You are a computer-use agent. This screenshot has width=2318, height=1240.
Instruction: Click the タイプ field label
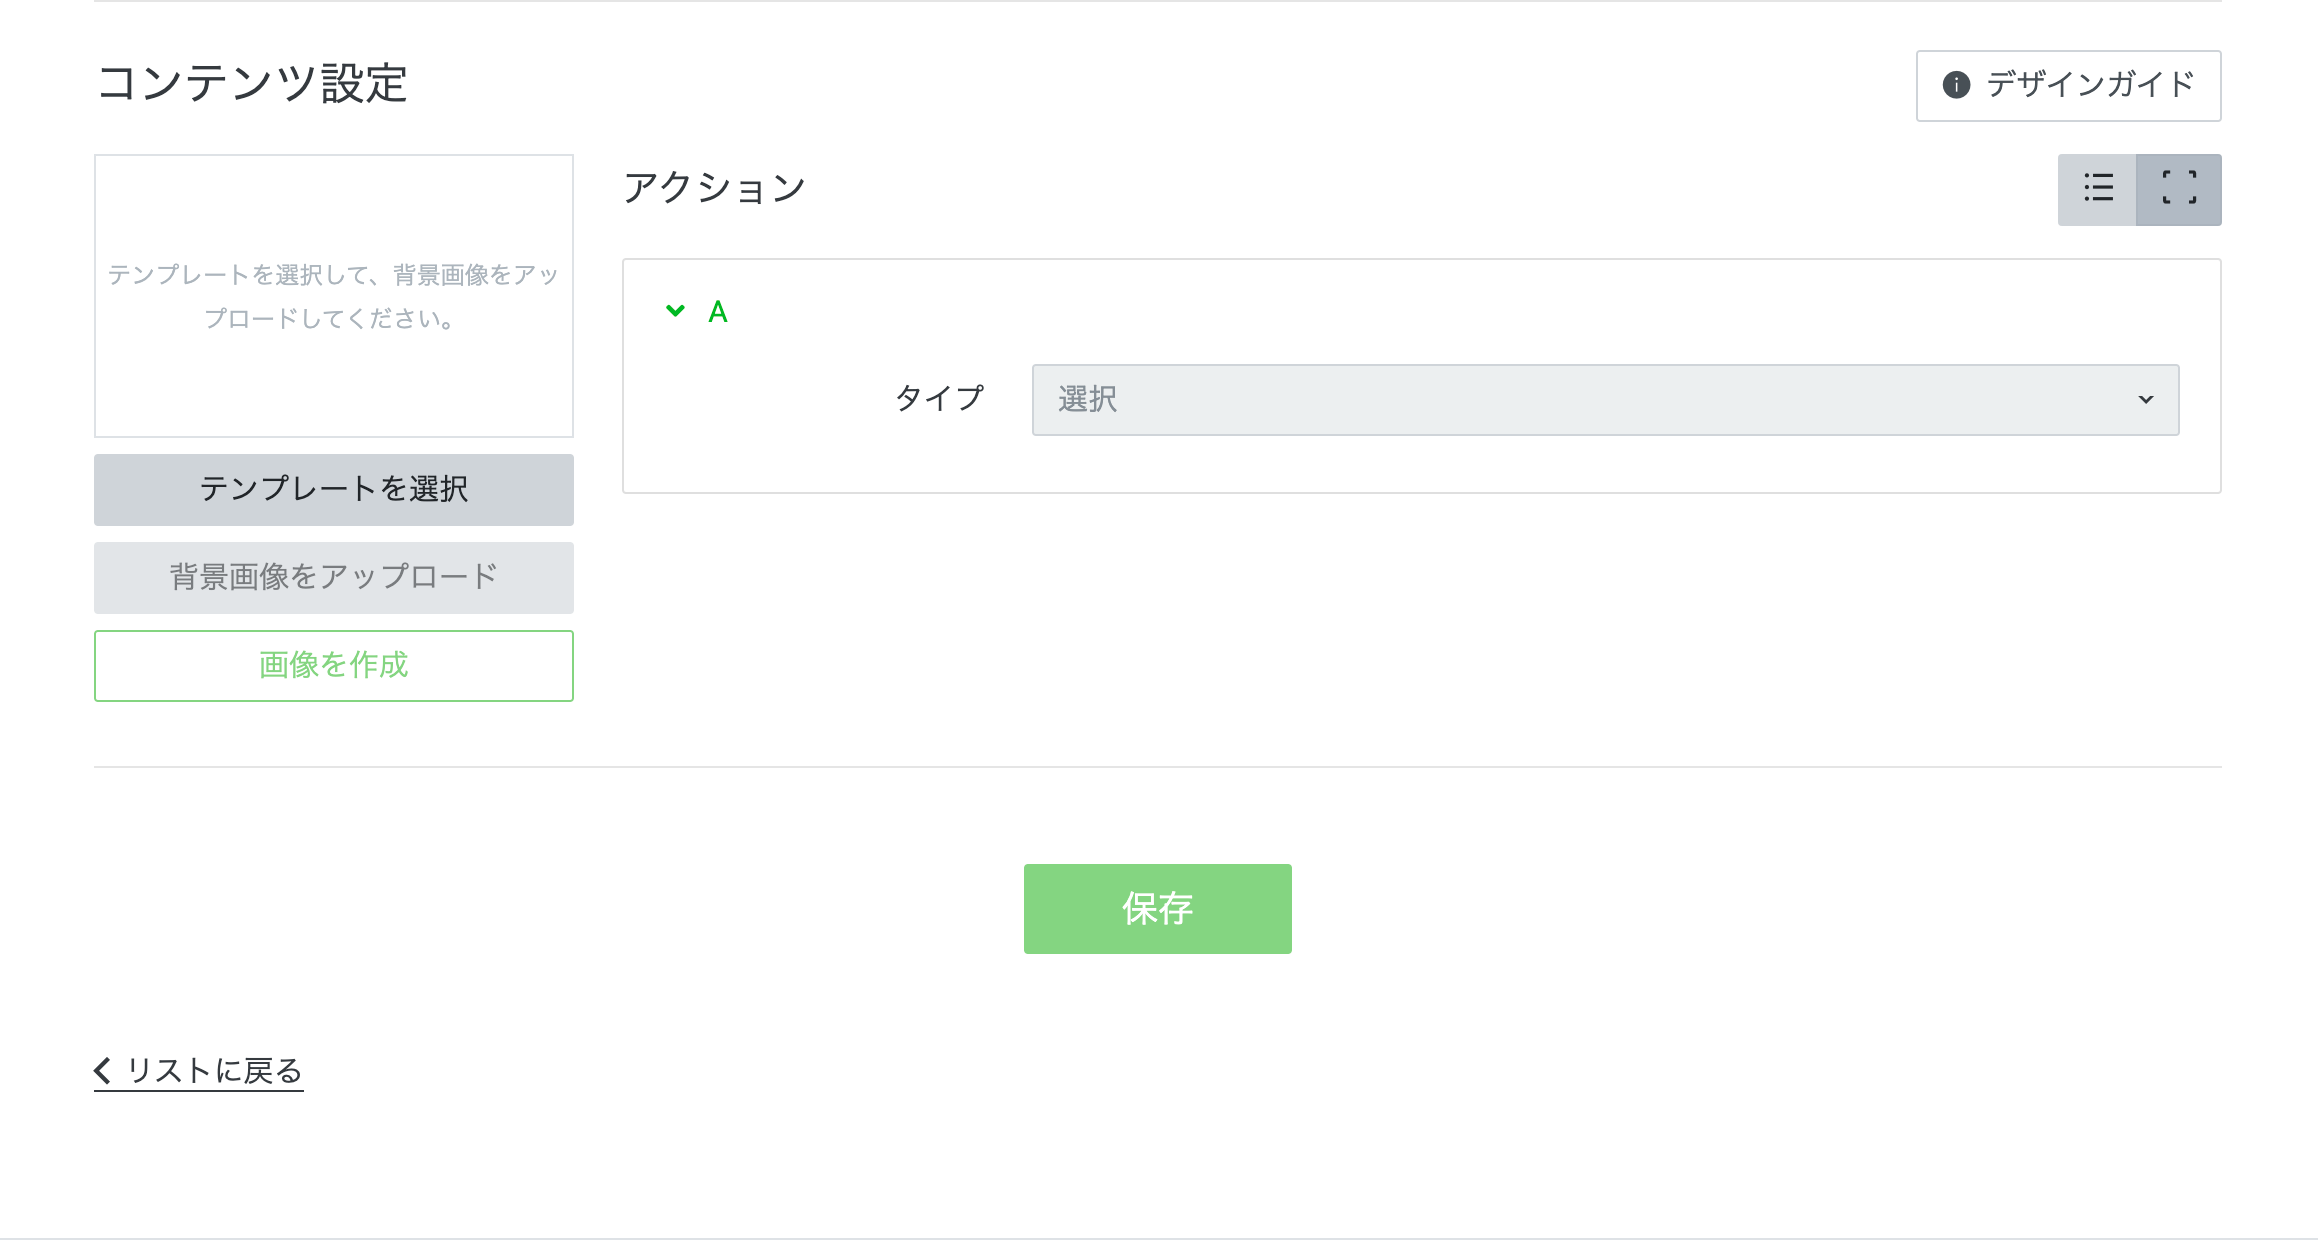click(x=939, y=398)
